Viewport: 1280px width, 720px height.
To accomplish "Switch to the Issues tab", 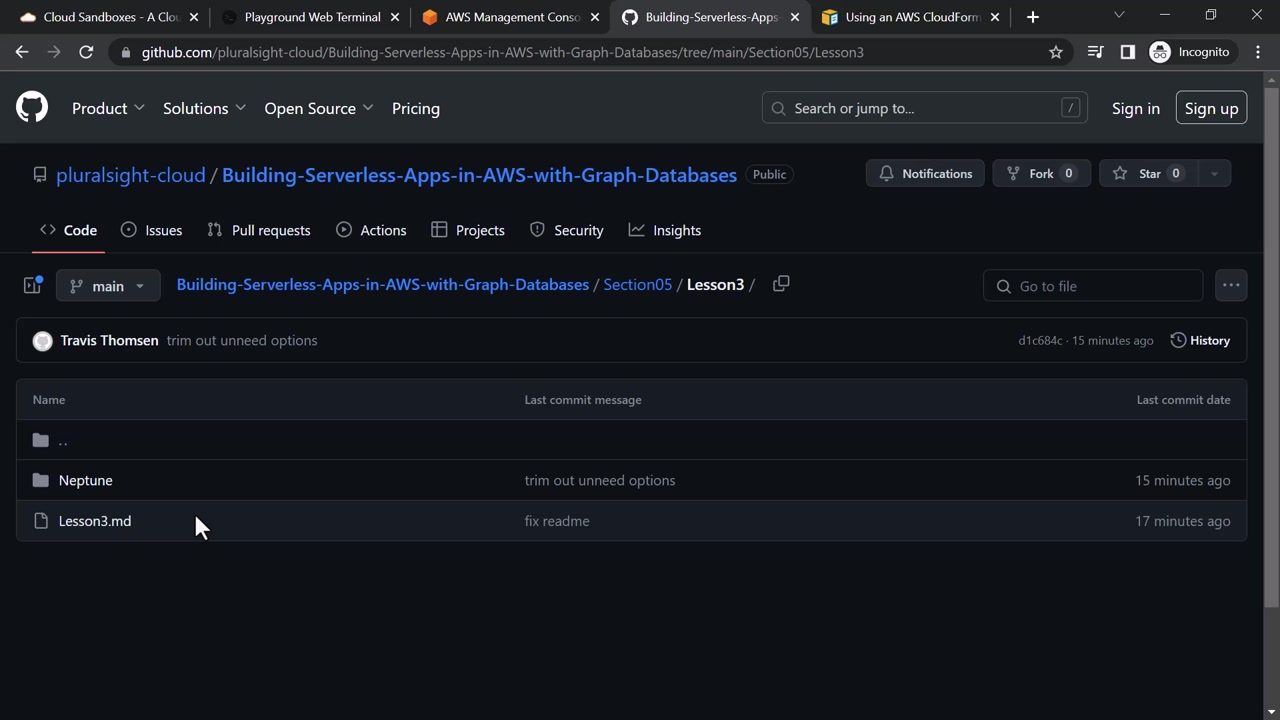I will [x=151, y=230].
